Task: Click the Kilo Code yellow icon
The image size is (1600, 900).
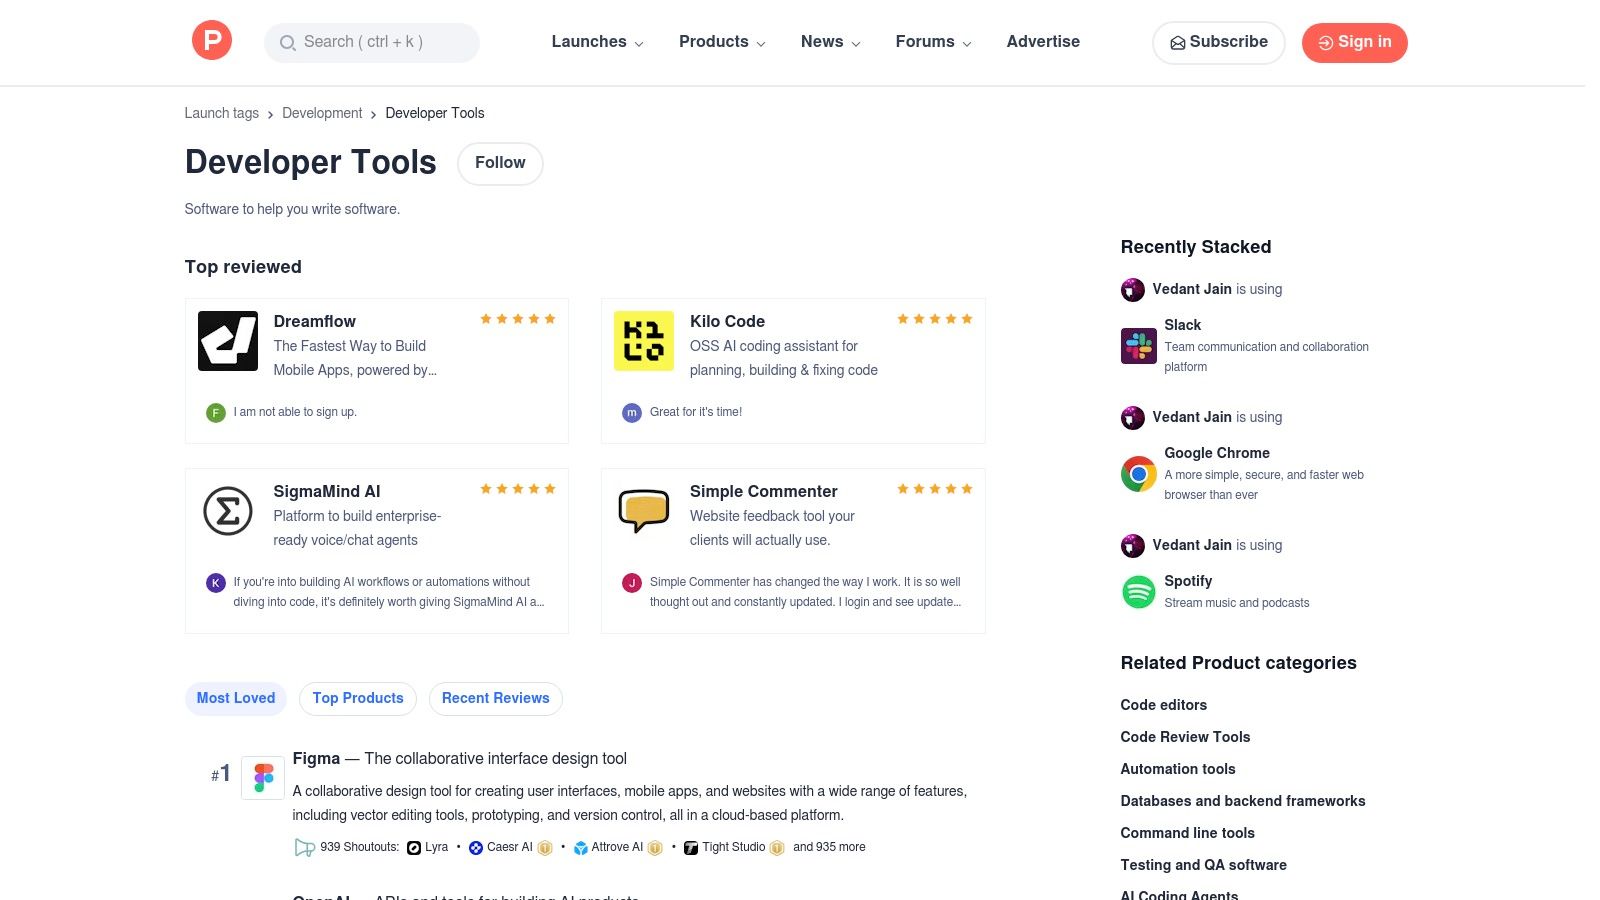Action: click(x=643, y=340)
